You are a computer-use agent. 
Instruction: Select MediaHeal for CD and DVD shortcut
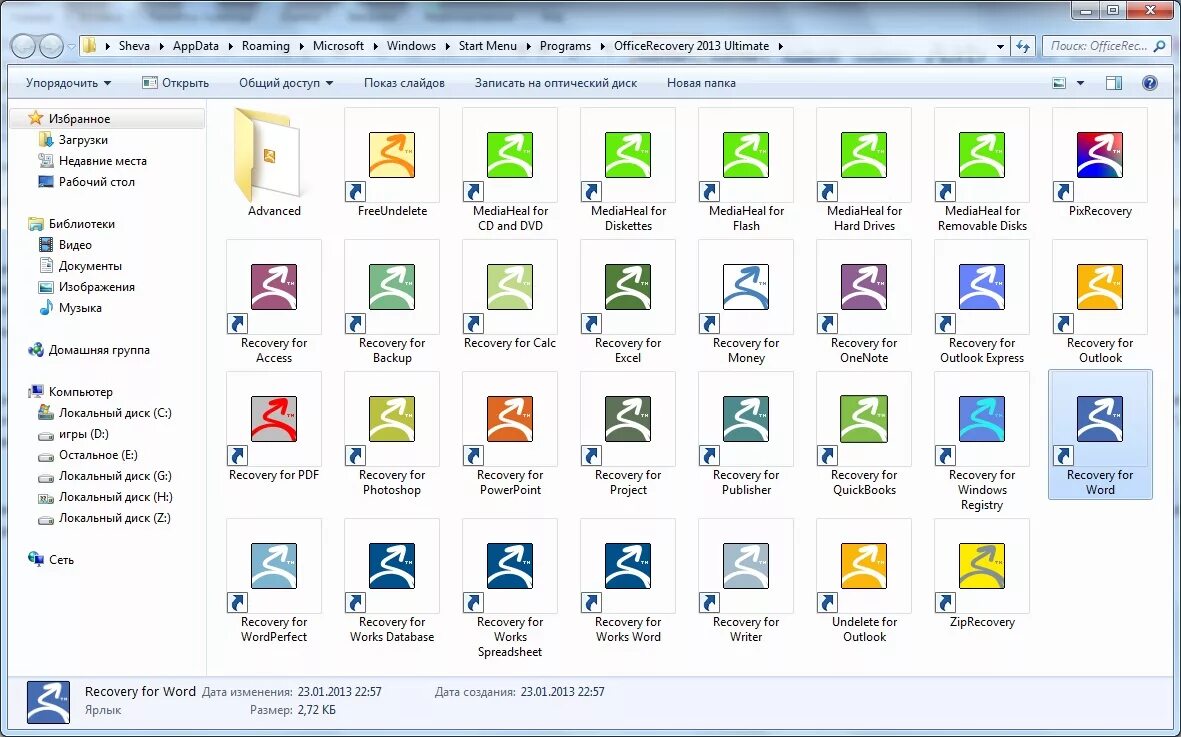tap(510, 170)
